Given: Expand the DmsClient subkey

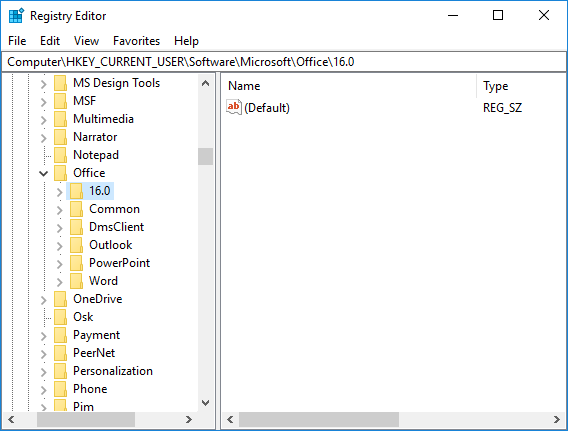Looking at the screenshot, I should 60,228.
